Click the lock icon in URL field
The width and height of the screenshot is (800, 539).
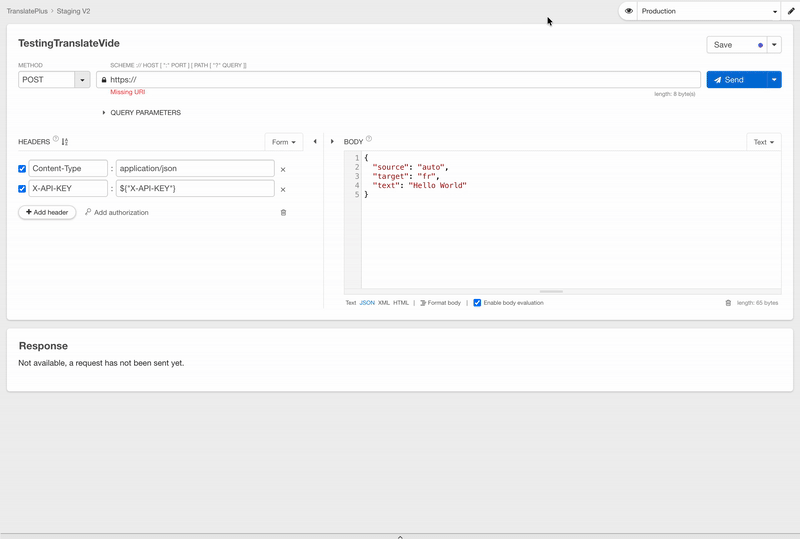tap(104, 80)
